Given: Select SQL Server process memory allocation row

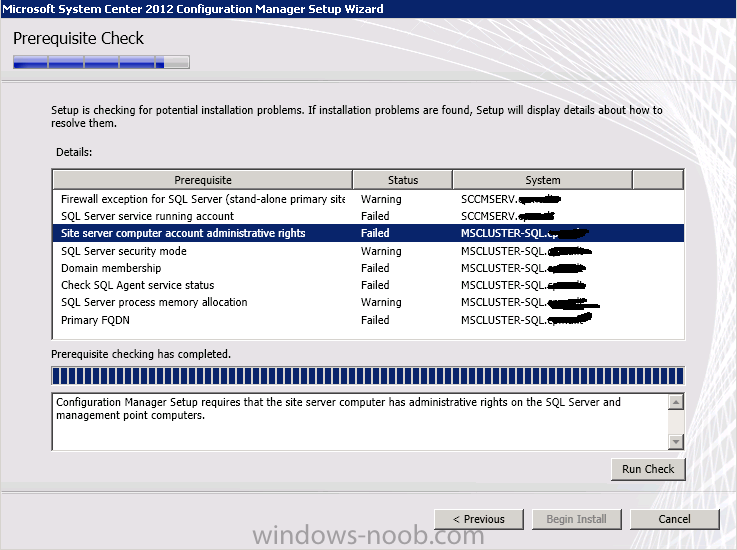Looking at the screenshot, I should [154, 302].
